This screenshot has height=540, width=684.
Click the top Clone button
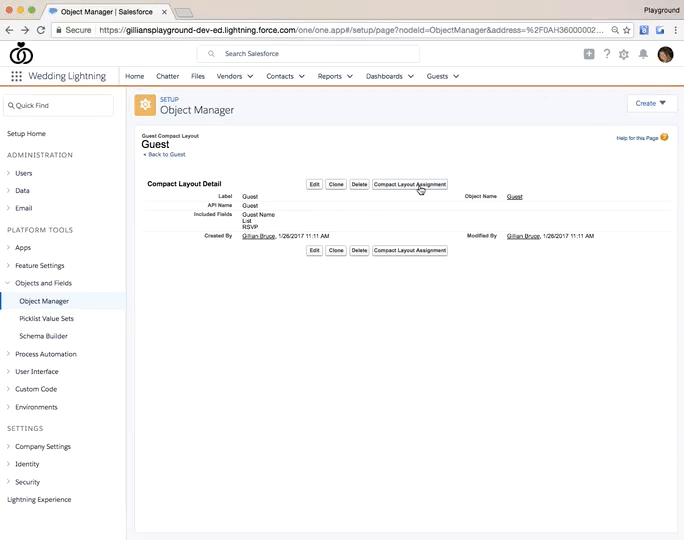336,185
